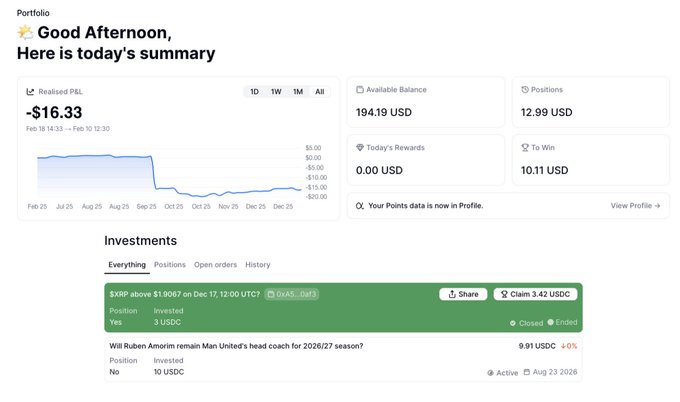This screenshot has height=402, width=680.
Task: Switch the chart to 1M range
Action: (x=298, y=92)
